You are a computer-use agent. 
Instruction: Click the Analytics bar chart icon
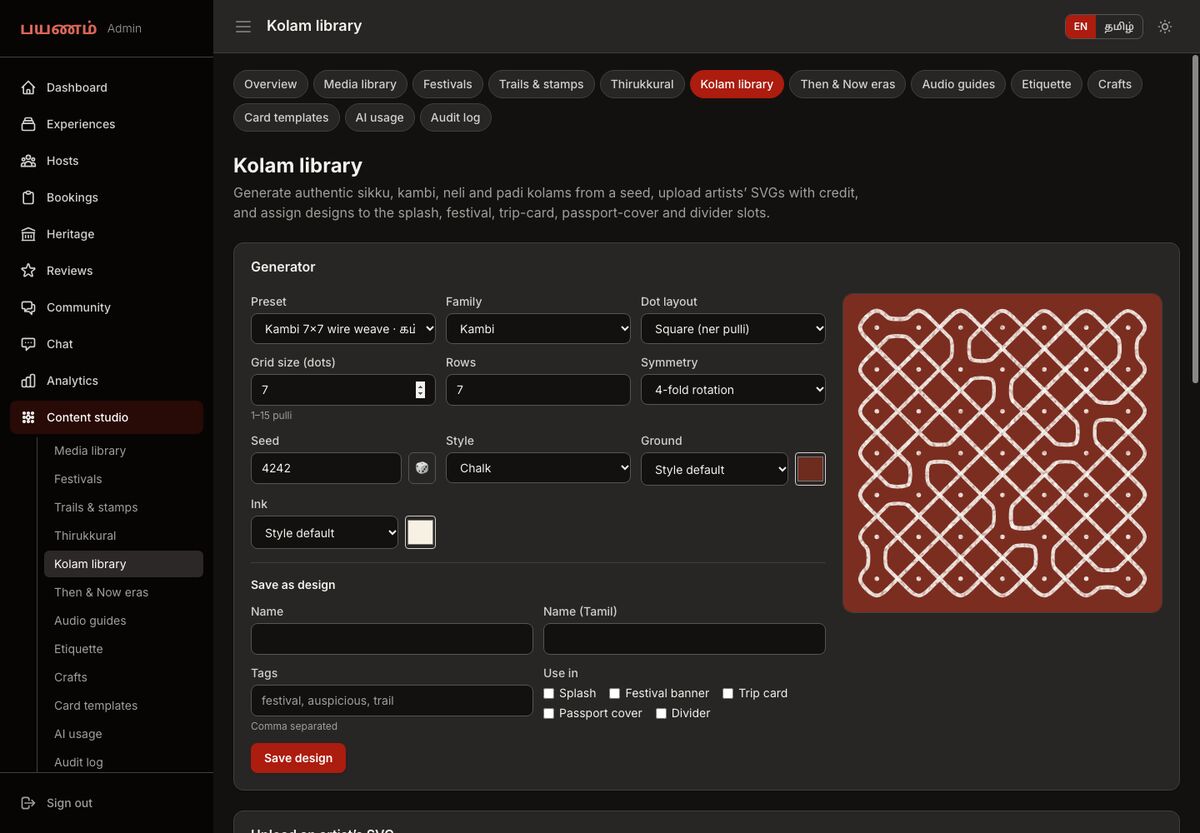click(x=28, y=381)
